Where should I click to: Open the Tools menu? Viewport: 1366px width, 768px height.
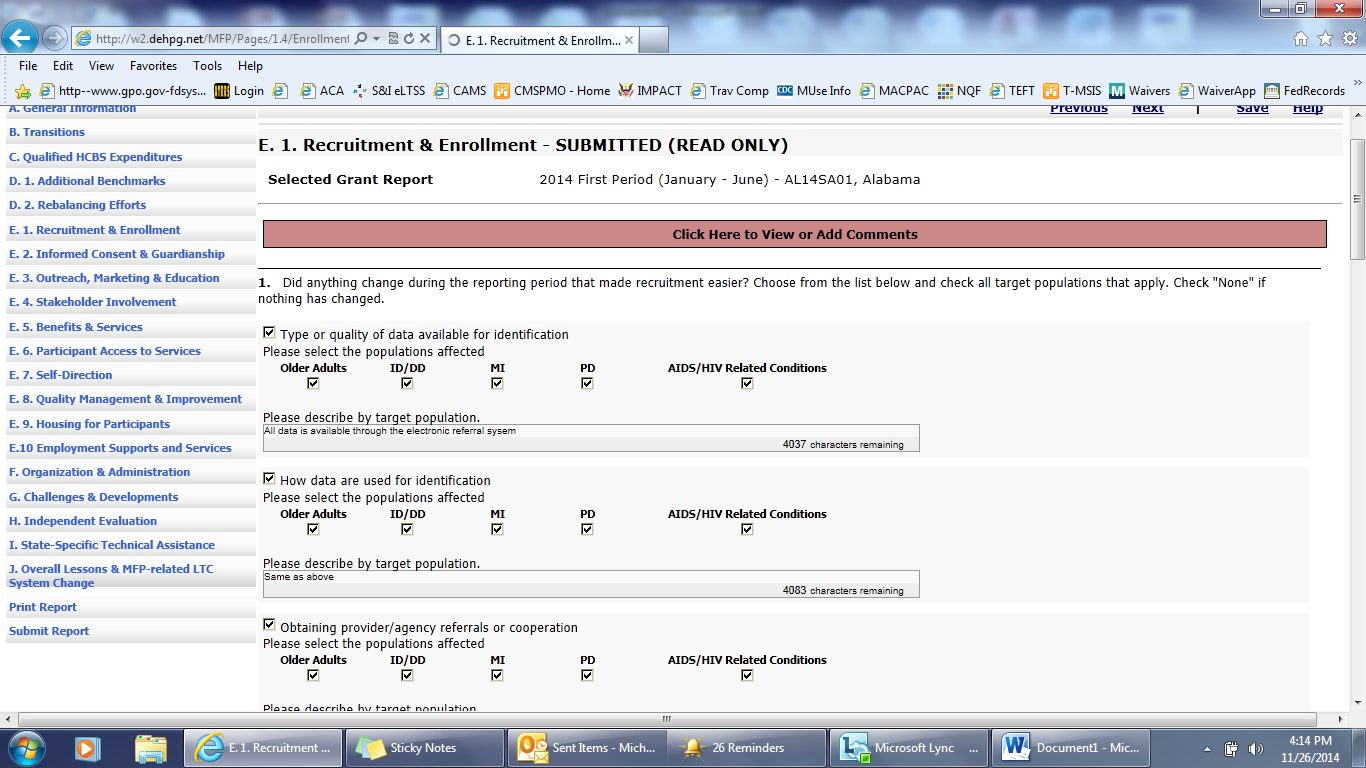click(207, 66)
